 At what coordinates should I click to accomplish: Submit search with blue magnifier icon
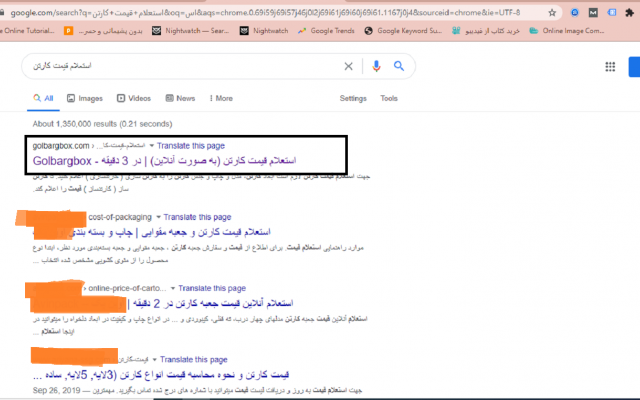(x=399, y=66)
